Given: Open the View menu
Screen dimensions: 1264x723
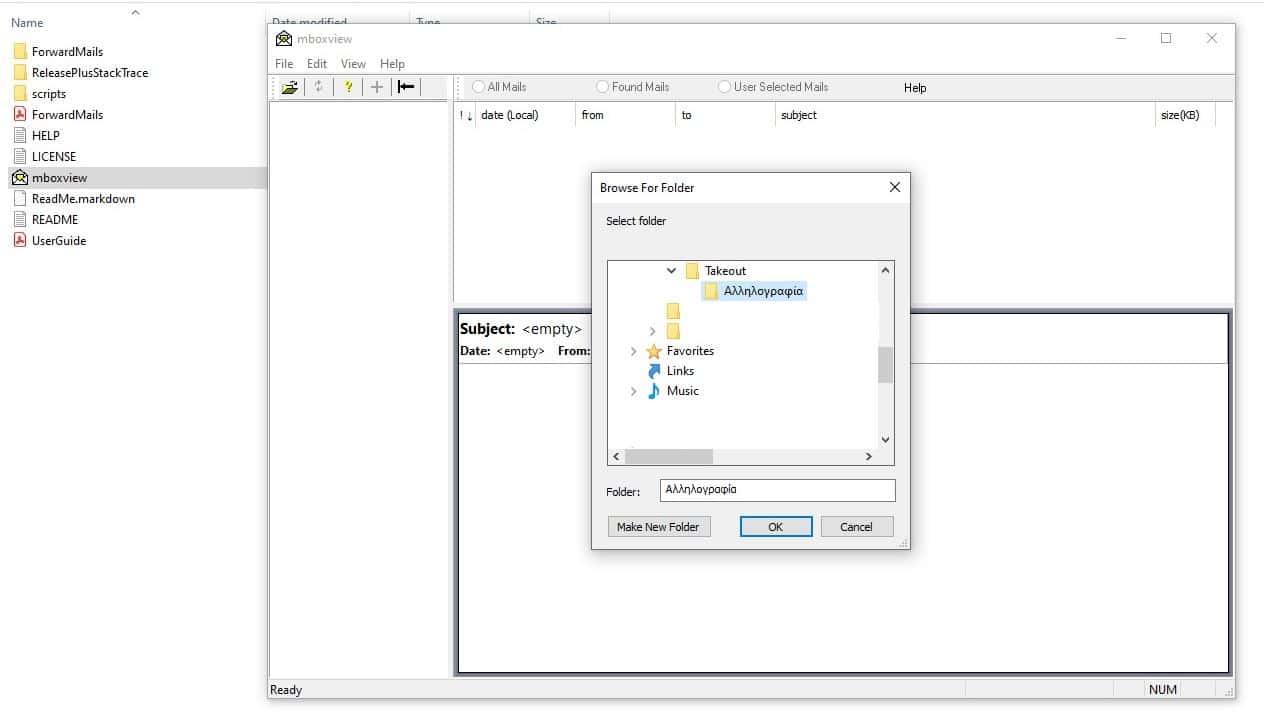Looking at the screenshot, I should [353, 63].
